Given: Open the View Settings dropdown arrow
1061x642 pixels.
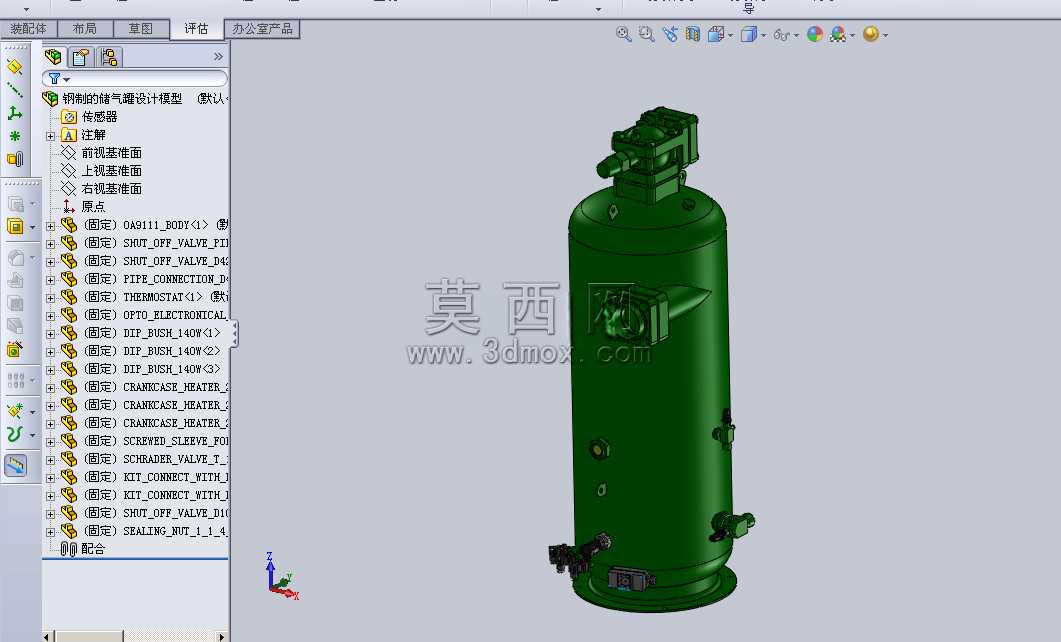Looking at the screenshot, I should click(x=885, y=35).
